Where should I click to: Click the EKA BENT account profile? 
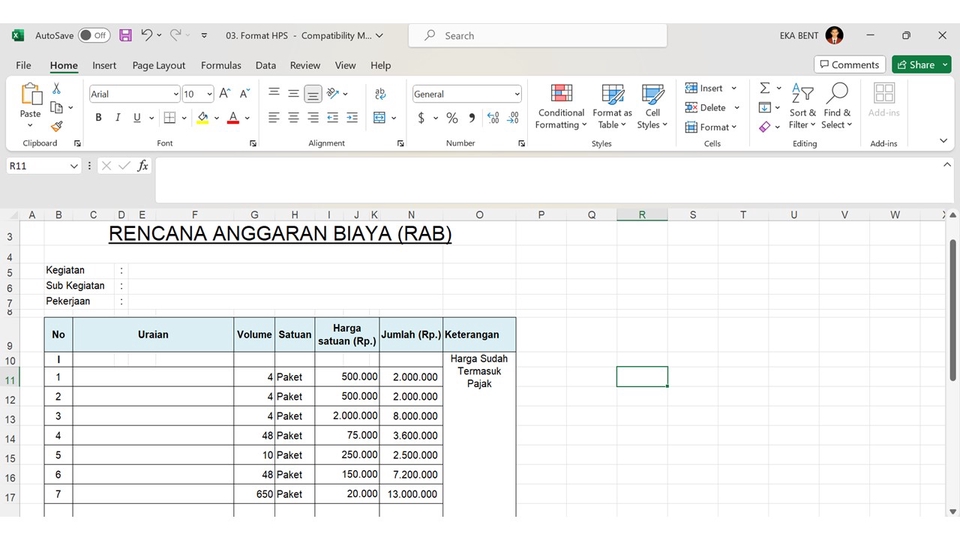pyautogui.click(x=811, y=36)
